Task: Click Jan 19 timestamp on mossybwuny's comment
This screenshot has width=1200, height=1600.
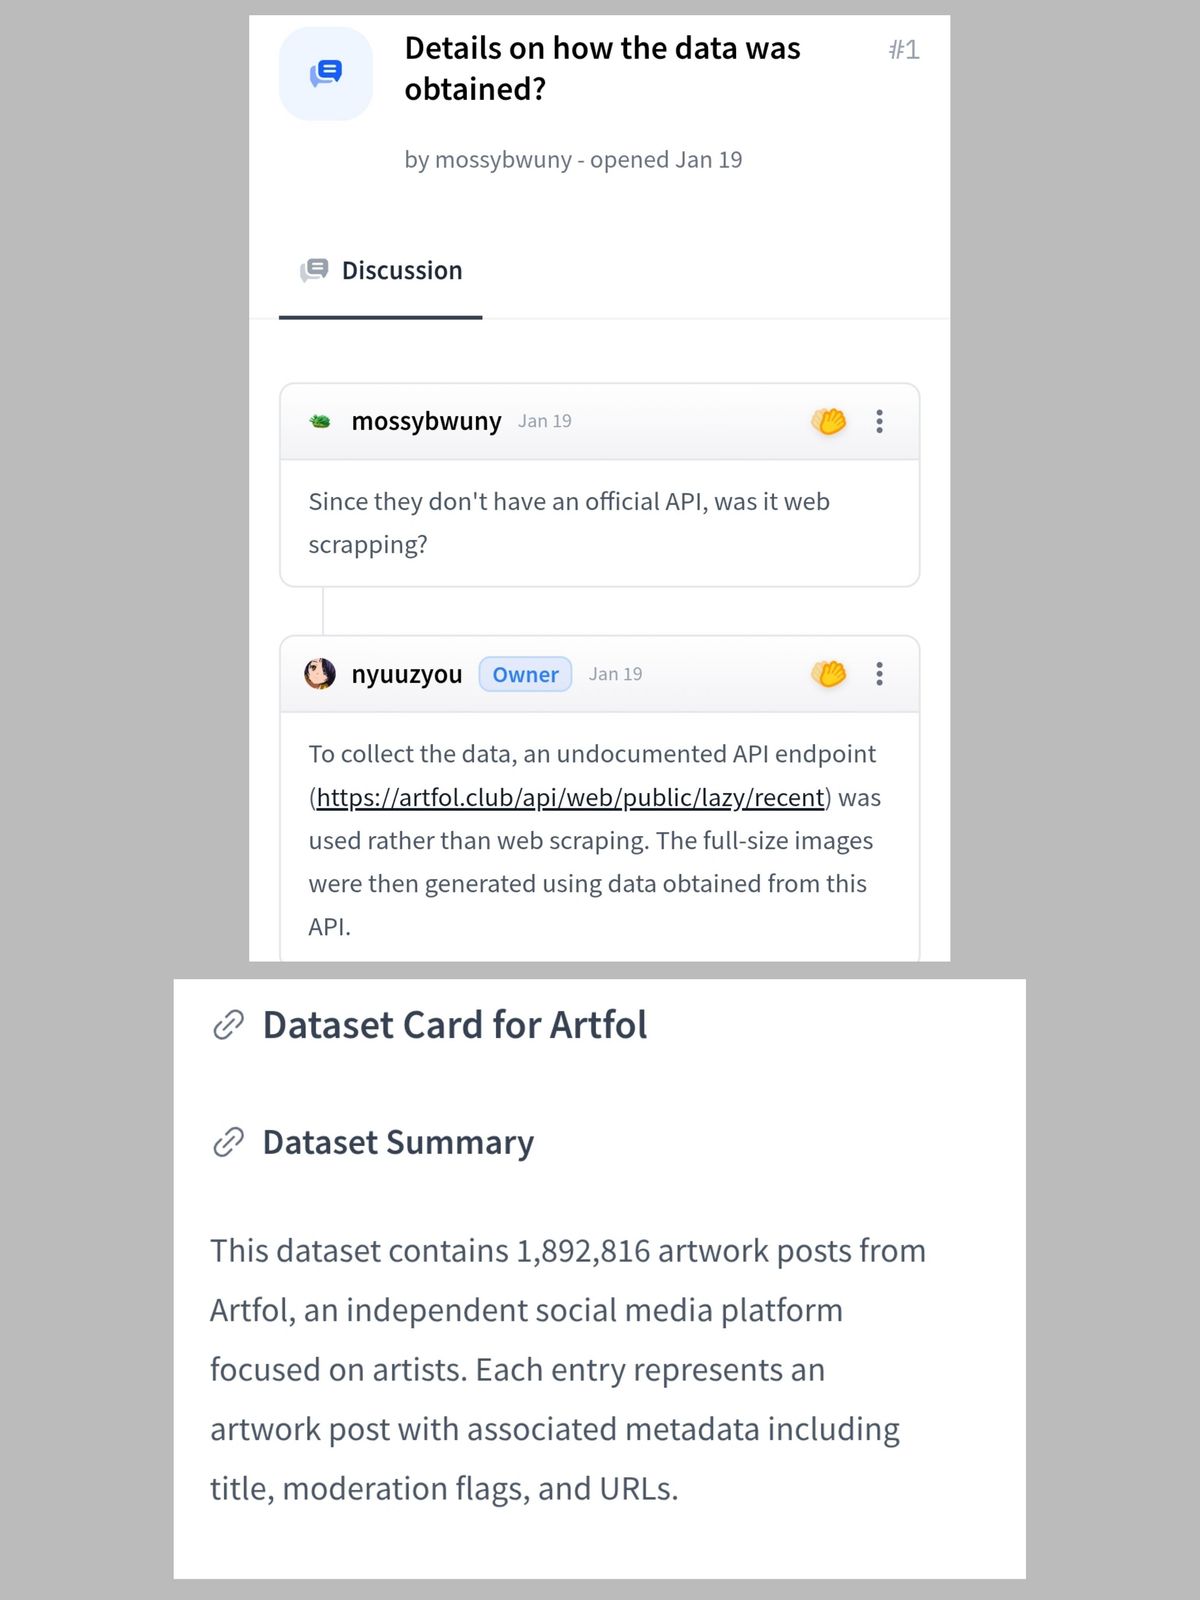Action: [x=545, y=421]
